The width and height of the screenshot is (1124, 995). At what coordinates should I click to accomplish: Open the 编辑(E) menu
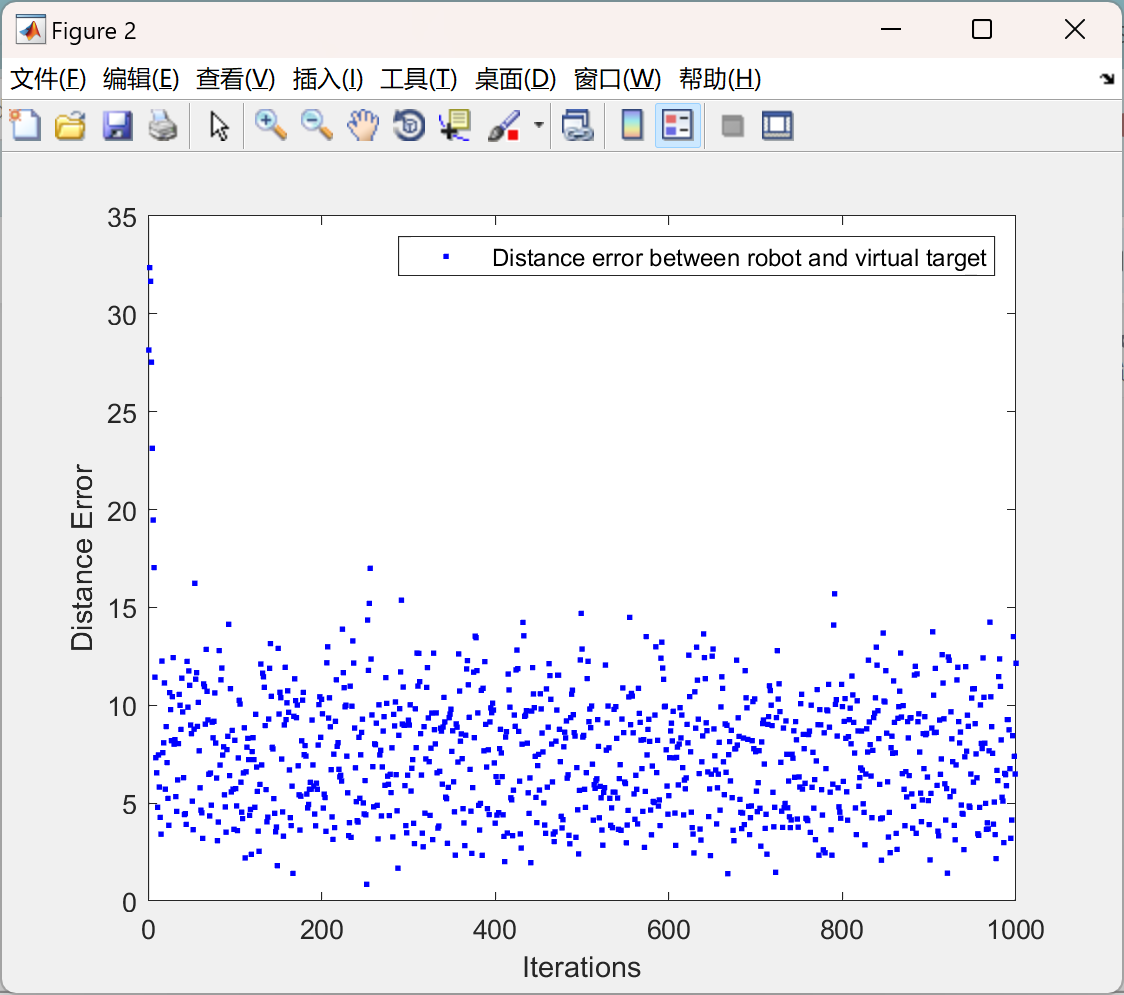[140, 79]
